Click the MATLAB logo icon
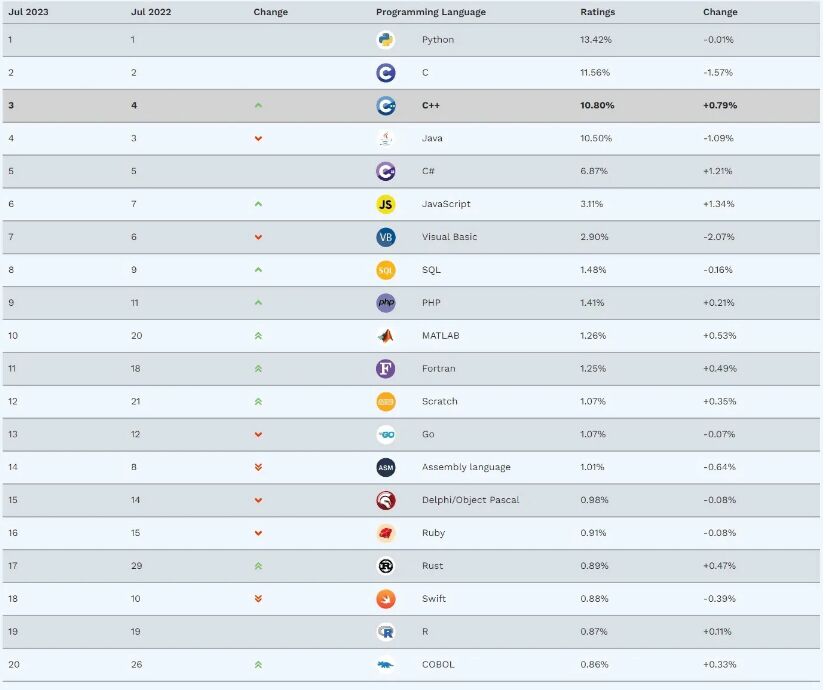827x690 pixels. pos(385,335)
